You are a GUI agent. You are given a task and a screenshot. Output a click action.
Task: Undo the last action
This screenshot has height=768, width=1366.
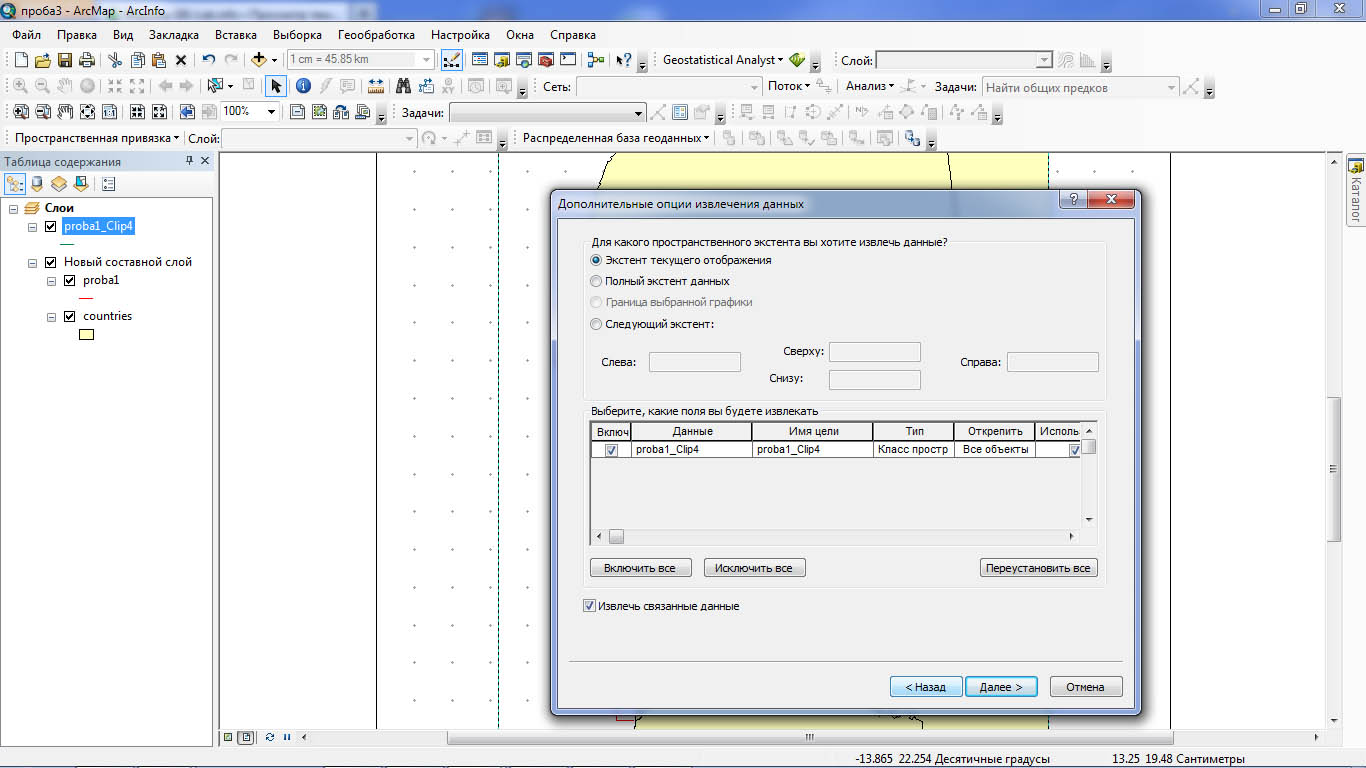[209, 60]
